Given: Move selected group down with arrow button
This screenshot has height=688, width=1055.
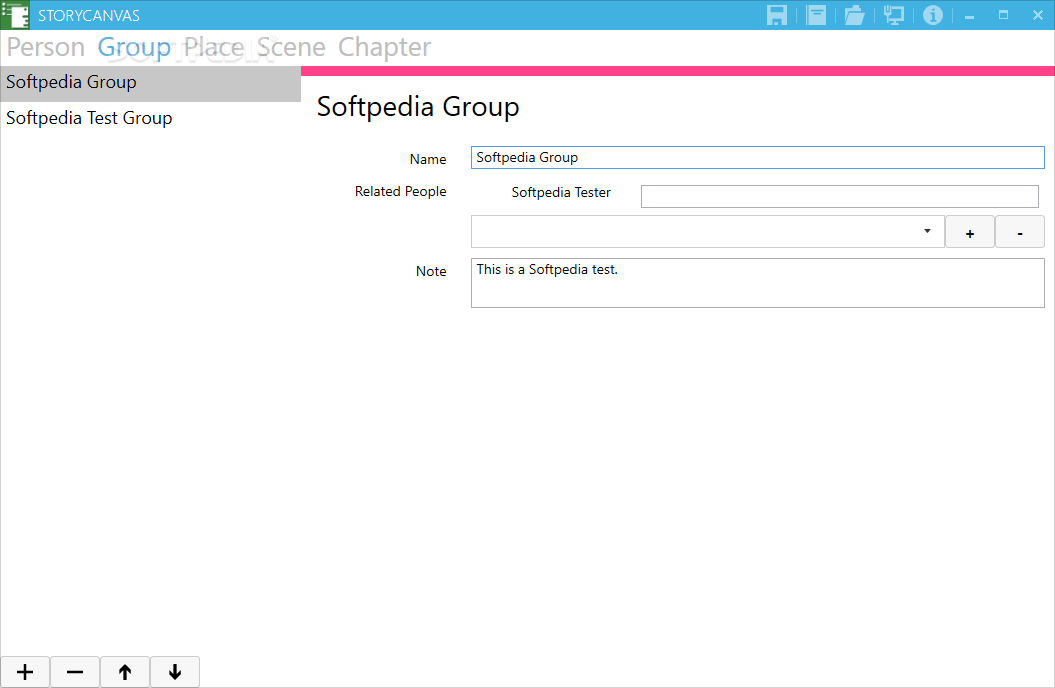Looking at the screenshot, I should pos(175,672).
